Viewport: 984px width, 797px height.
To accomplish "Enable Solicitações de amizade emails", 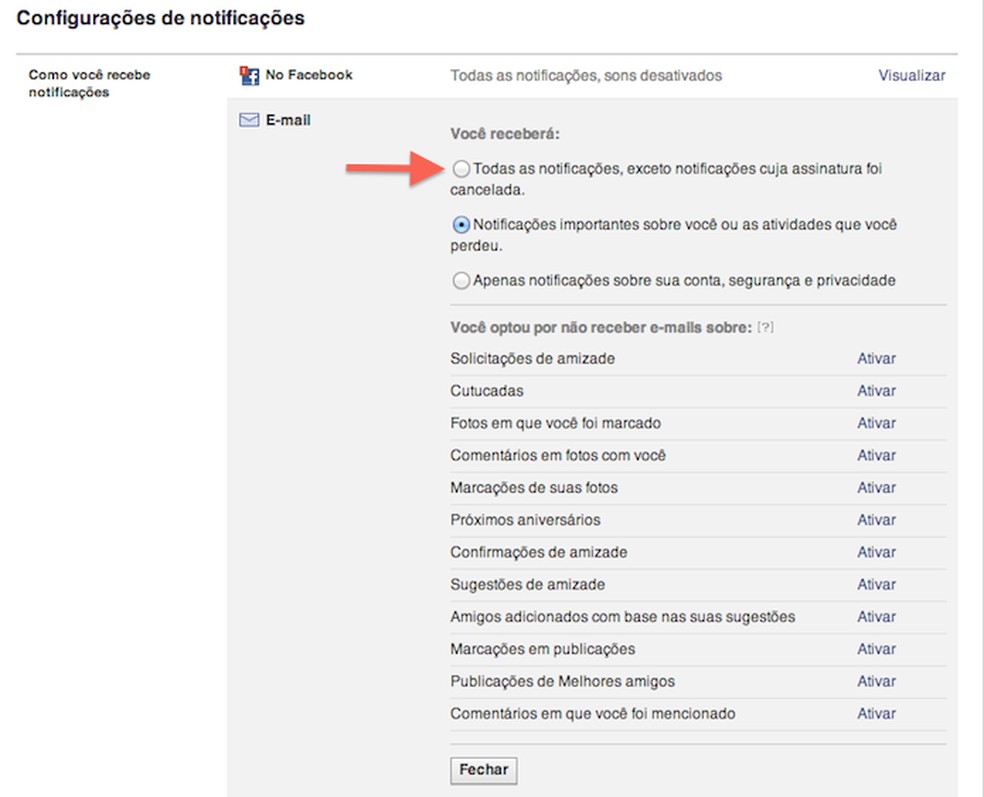I will 876,358.
